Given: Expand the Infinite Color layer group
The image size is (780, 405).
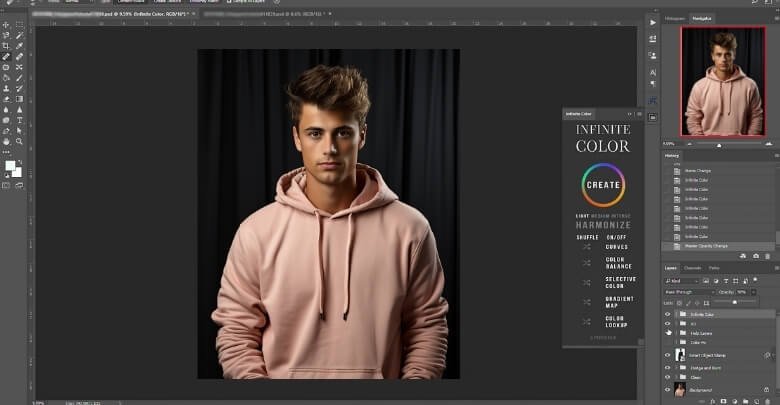Looking at the screenshot, I should pos(677,314).
